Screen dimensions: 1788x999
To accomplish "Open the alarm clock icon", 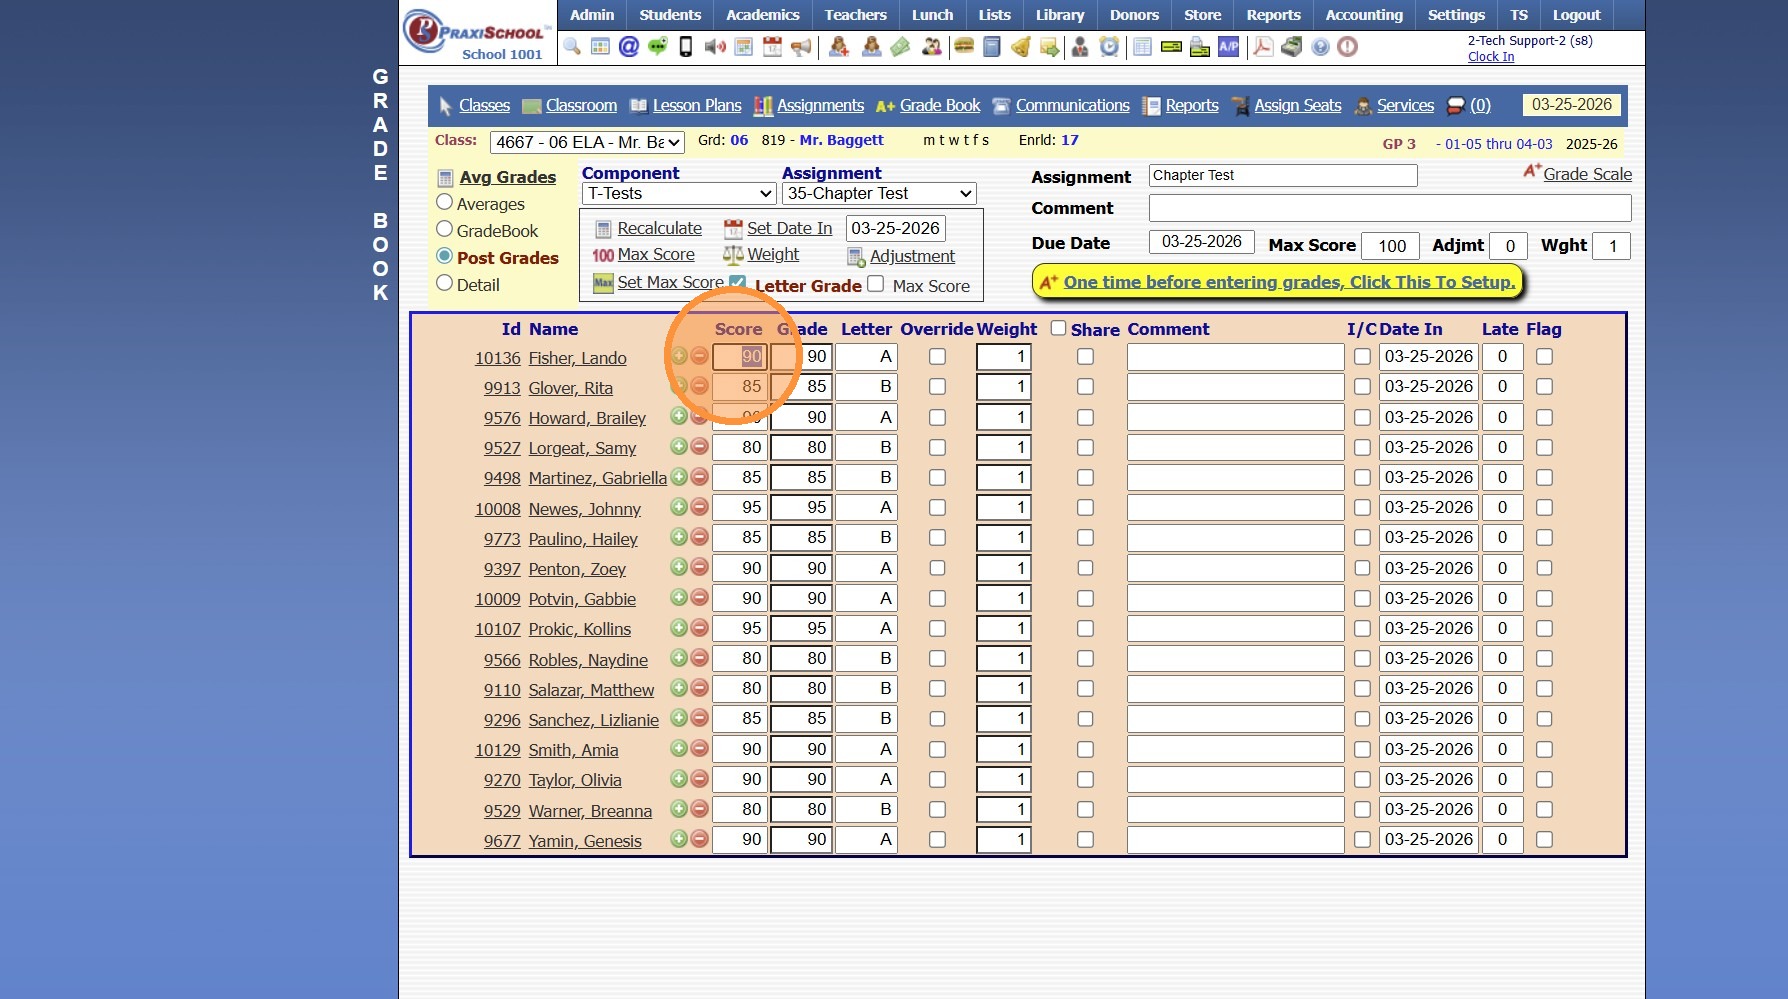I will [x=1109, y=47].
